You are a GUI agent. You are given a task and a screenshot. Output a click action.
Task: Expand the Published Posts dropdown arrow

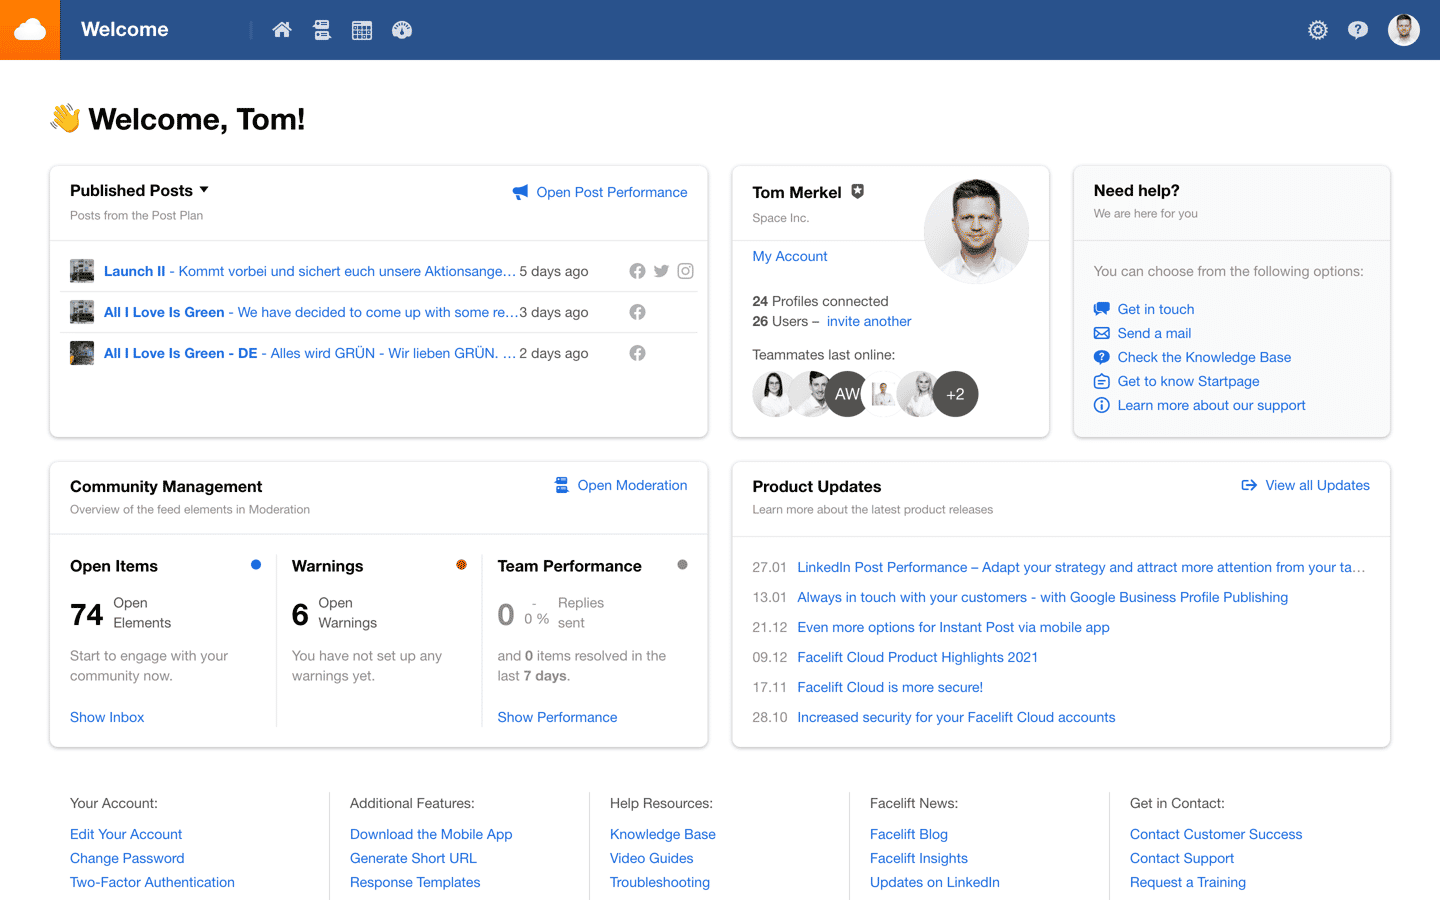click(204, 190)
